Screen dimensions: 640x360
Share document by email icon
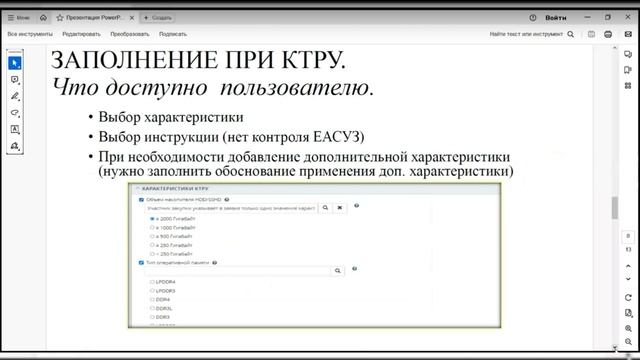[628, 34]
